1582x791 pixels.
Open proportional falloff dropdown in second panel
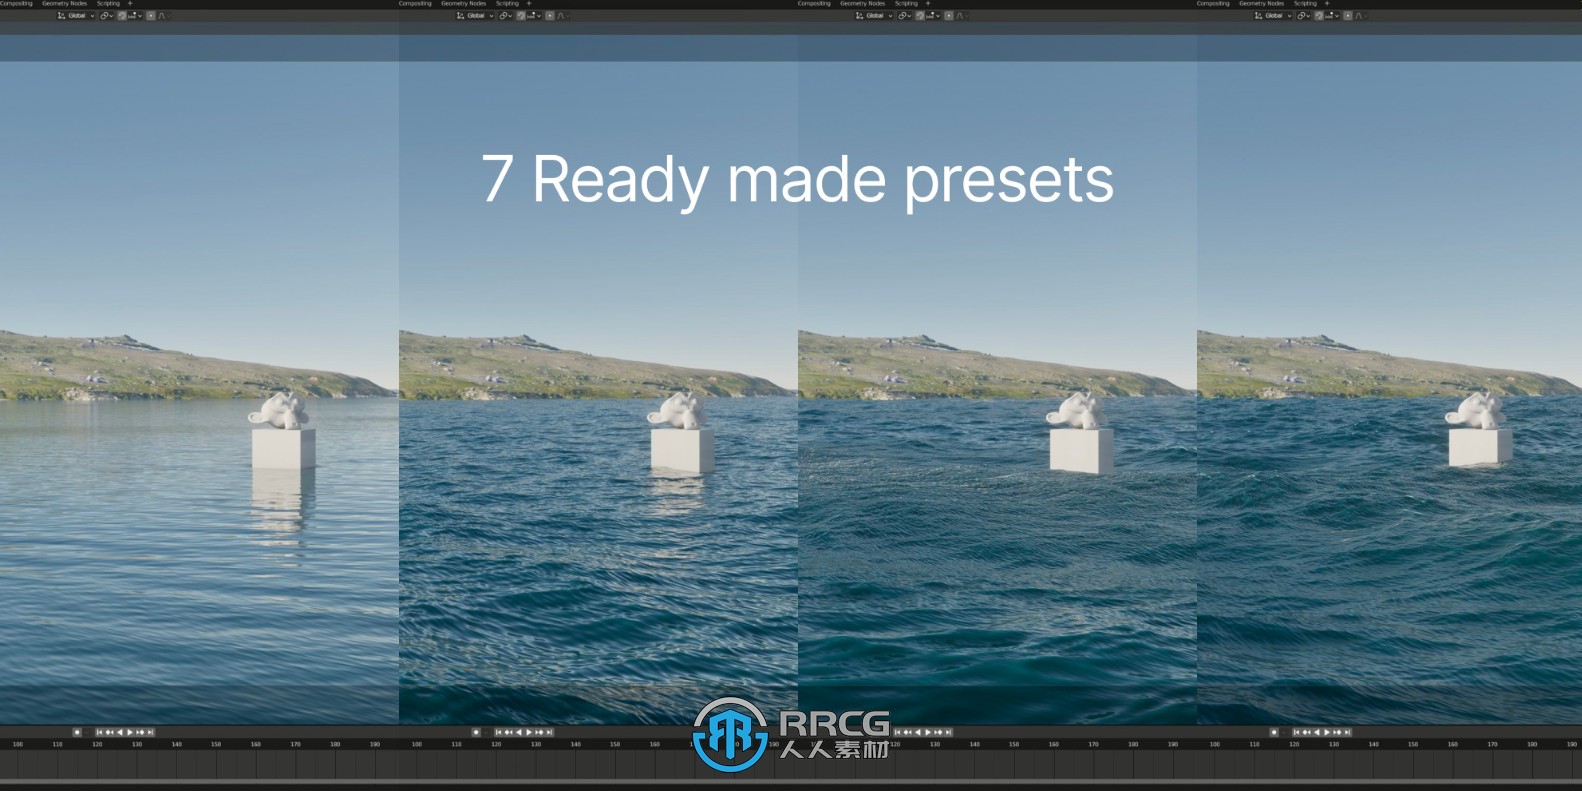[x=563, y=15]
